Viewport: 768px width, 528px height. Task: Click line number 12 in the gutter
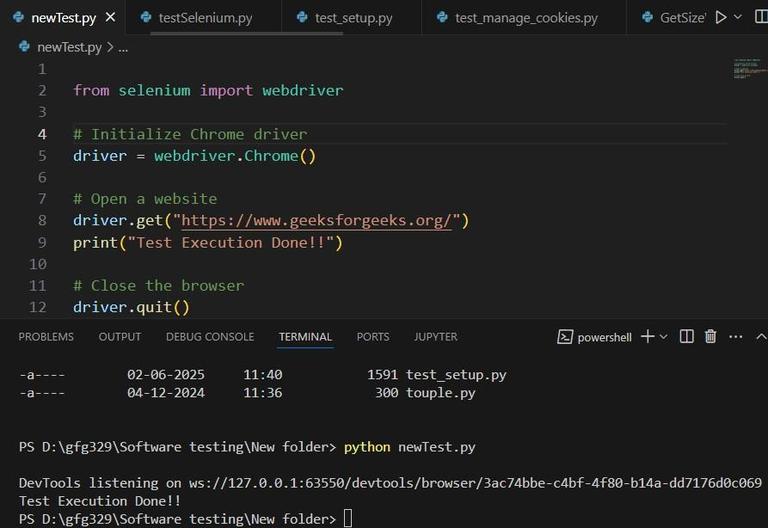38,307
